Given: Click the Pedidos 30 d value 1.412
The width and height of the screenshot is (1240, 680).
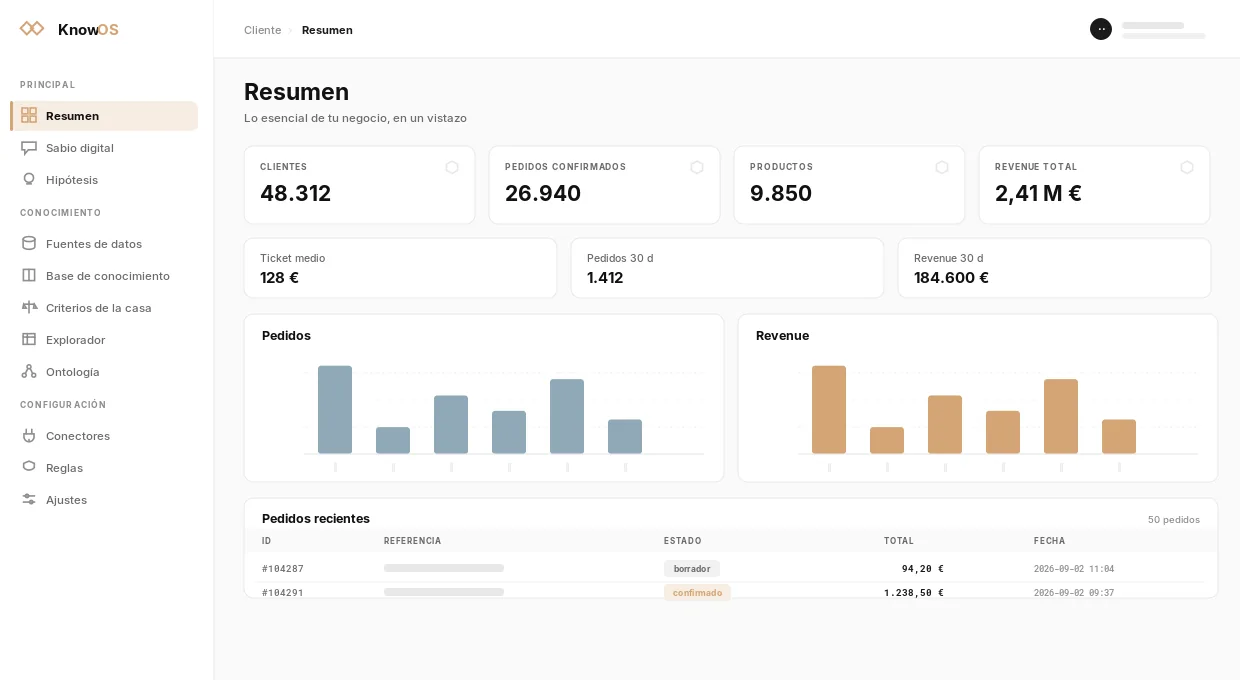Looking at the screenshot, I should (x=605, y=278).
